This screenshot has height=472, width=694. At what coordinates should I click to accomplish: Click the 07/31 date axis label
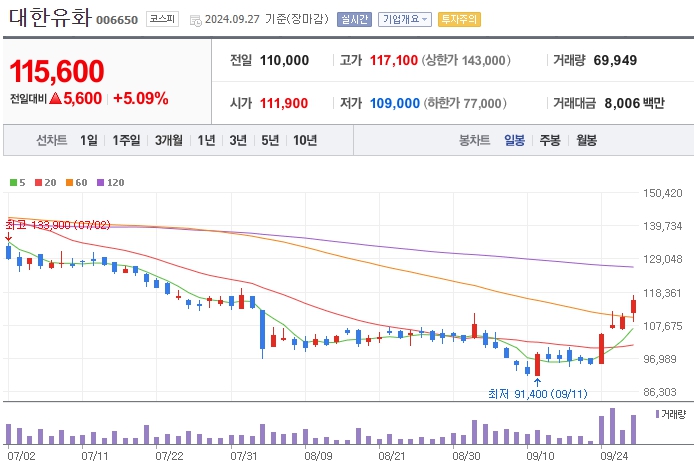pyautogui.click(x=244, y=456)
